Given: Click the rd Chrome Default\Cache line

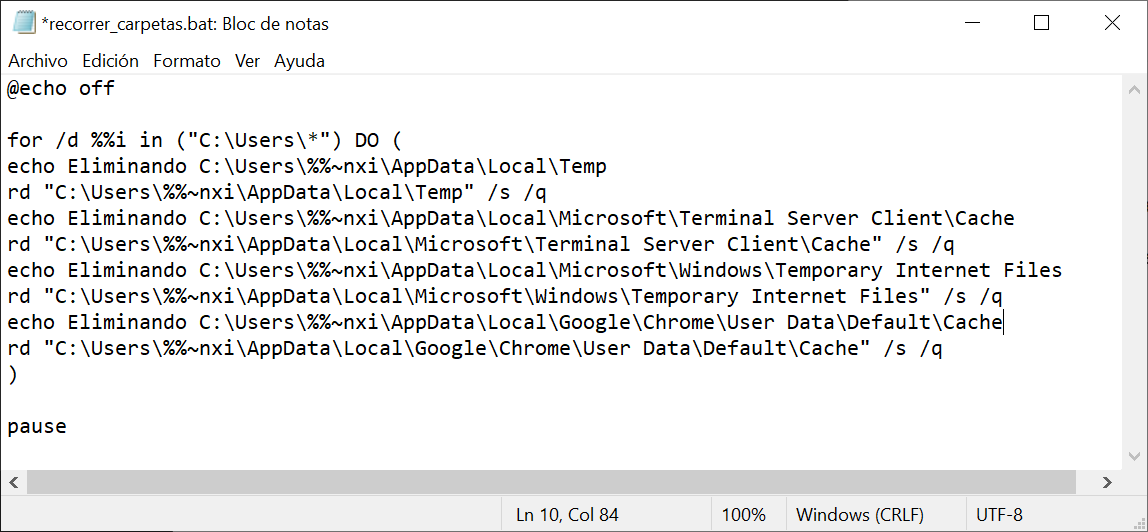Looking at the screenshot, I should click(x=474, y=348).
